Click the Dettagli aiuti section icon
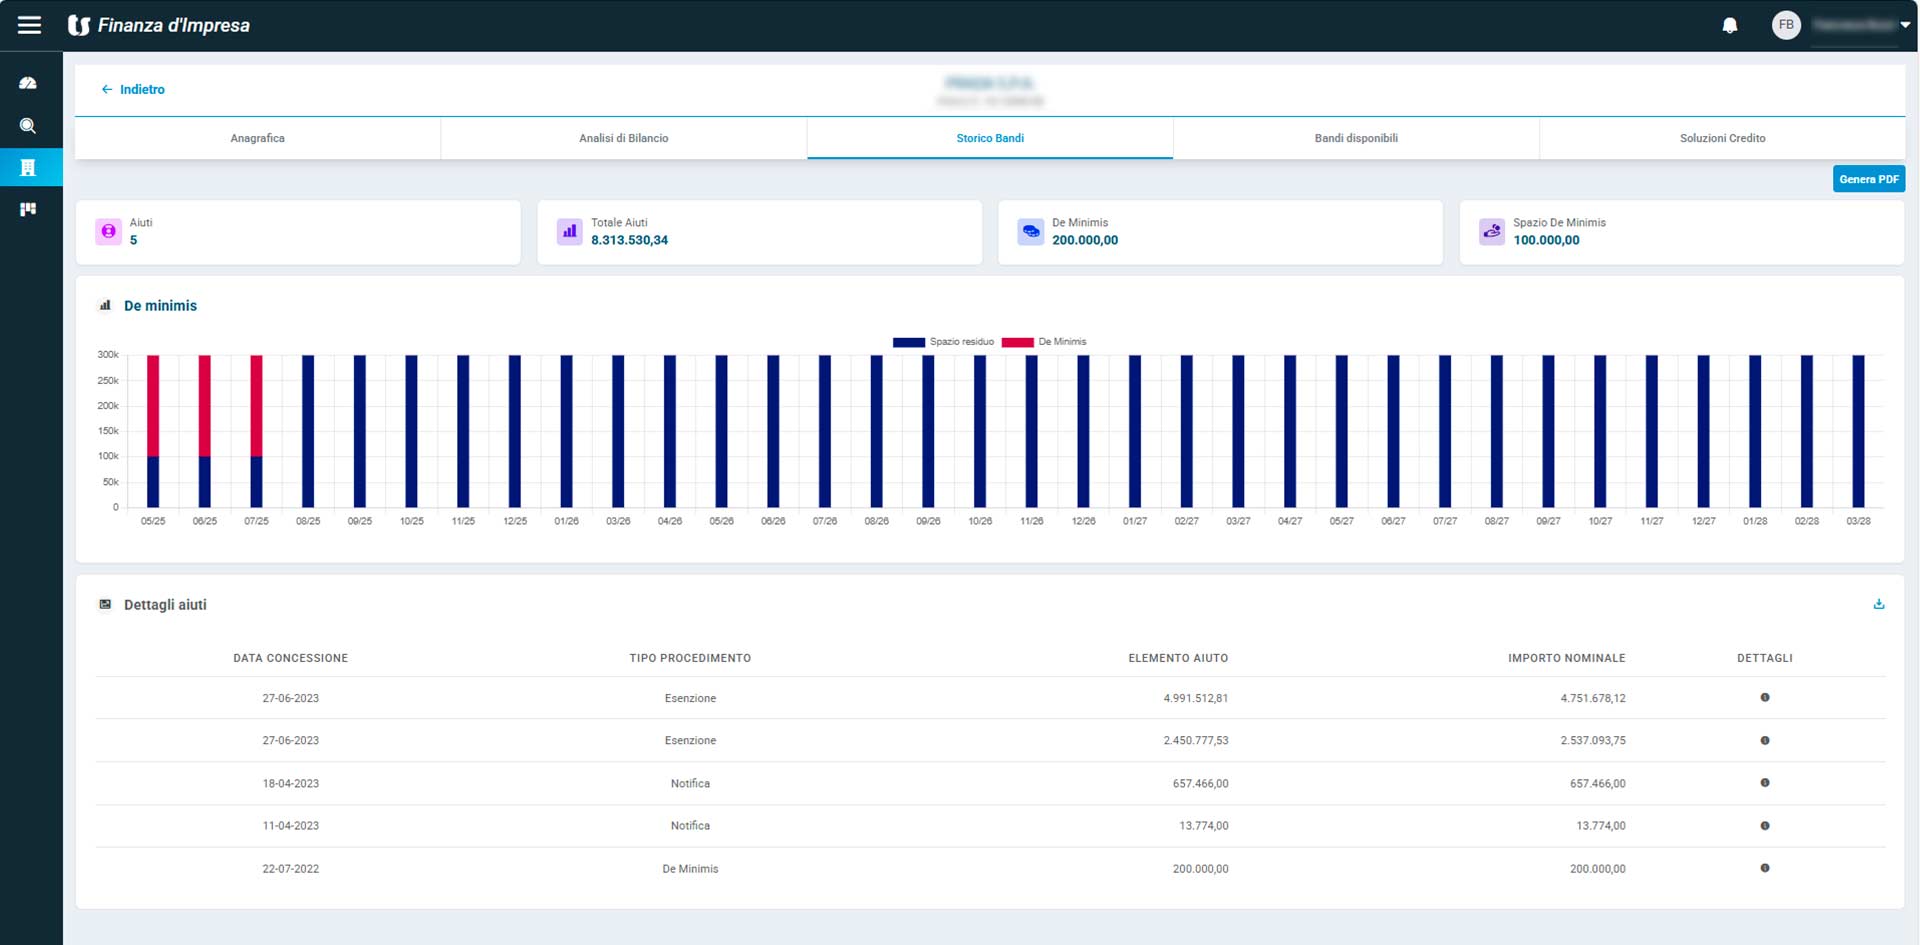This screenshot has width=1920, height=945. pos(105,604)
